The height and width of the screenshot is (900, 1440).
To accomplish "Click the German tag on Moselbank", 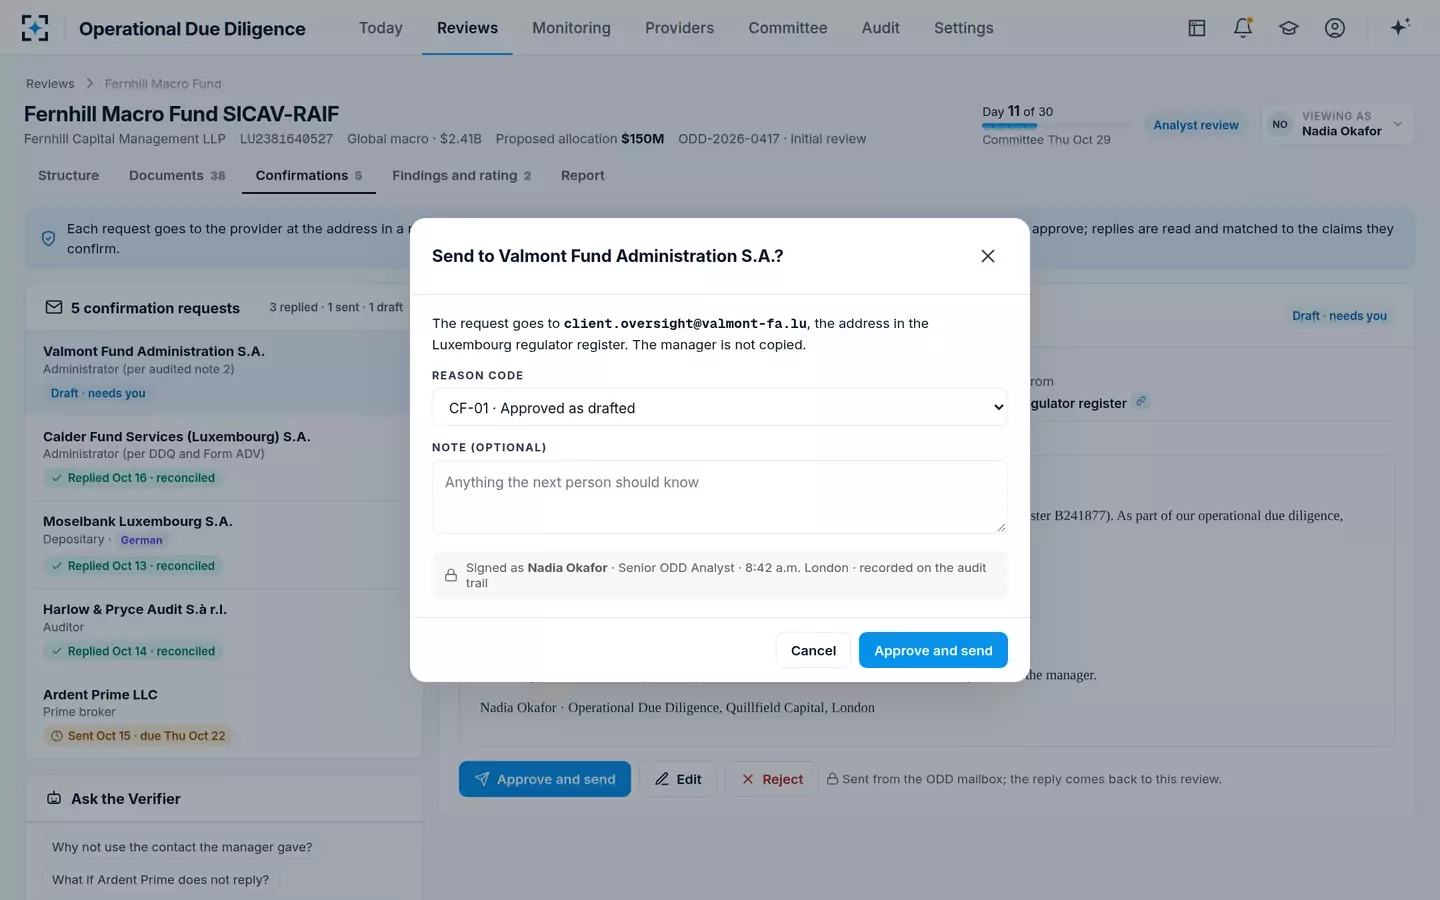I will point(141,540).
